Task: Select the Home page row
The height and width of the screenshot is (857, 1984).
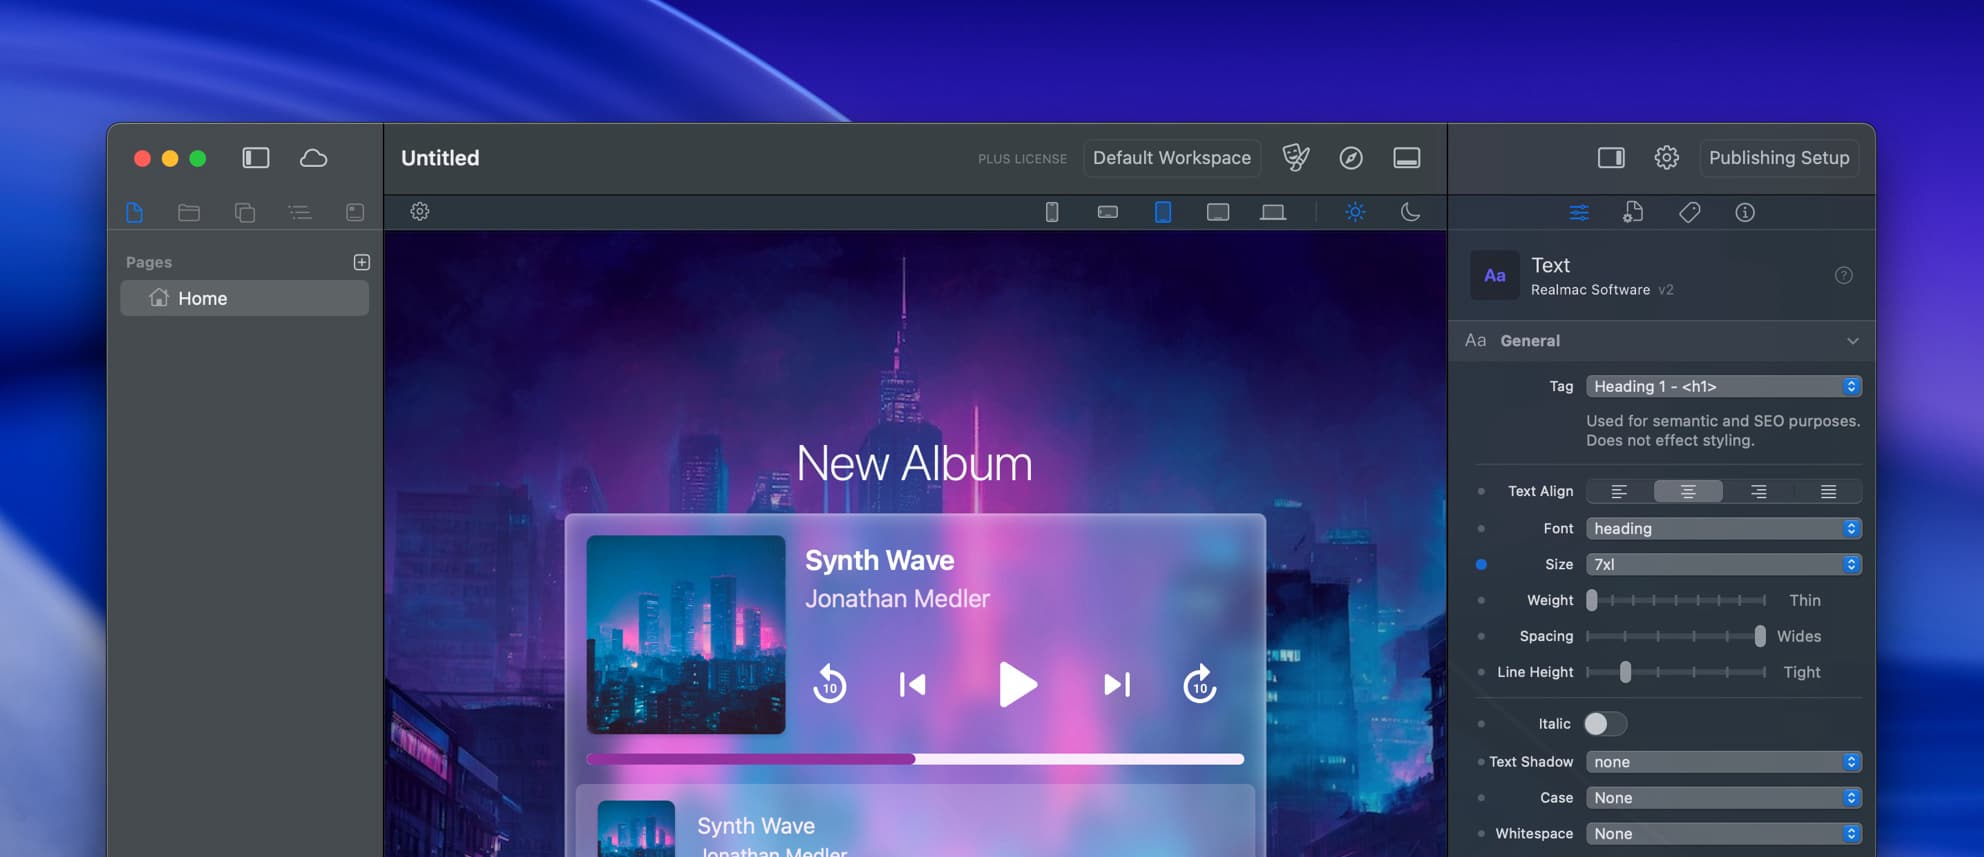Action: coord(245,298)
